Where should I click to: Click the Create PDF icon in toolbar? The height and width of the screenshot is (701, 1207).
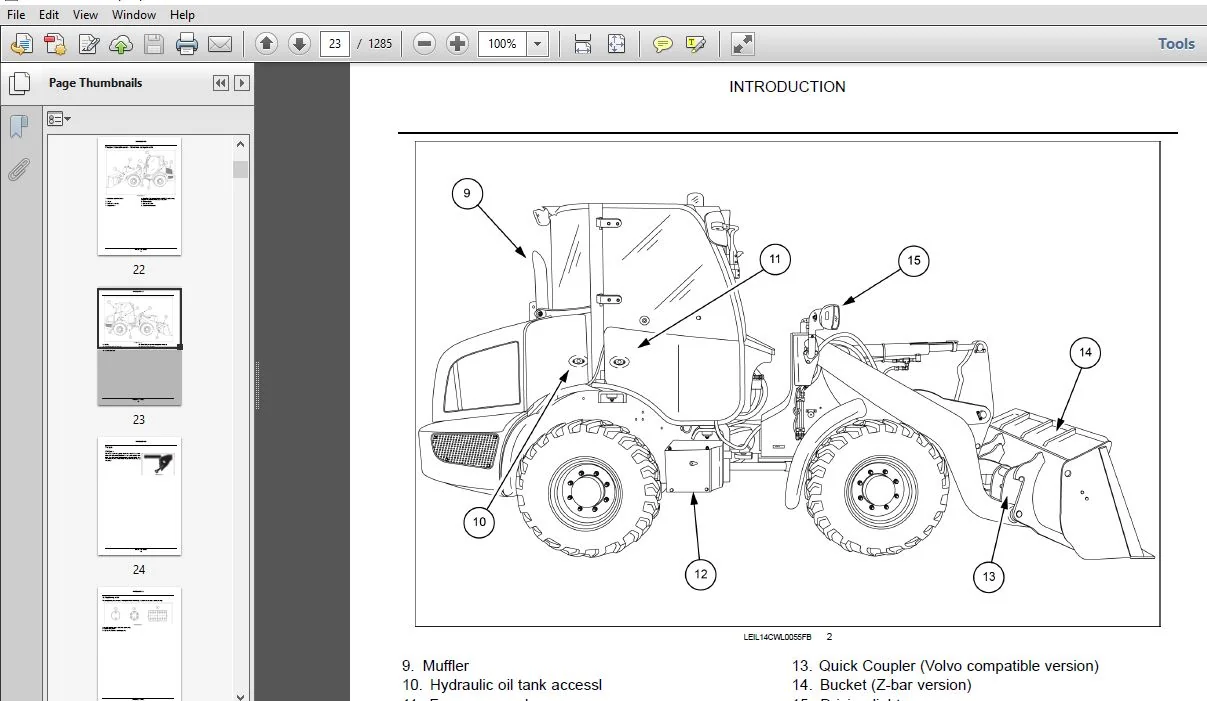pyautogui.click(x=22, y=44)
